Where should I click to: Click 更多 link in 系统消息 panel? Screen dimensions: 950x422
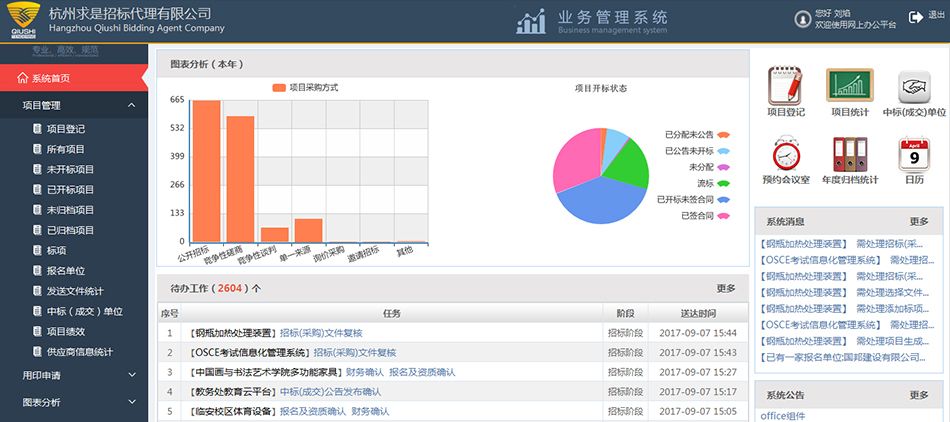[x=918, y=221]
